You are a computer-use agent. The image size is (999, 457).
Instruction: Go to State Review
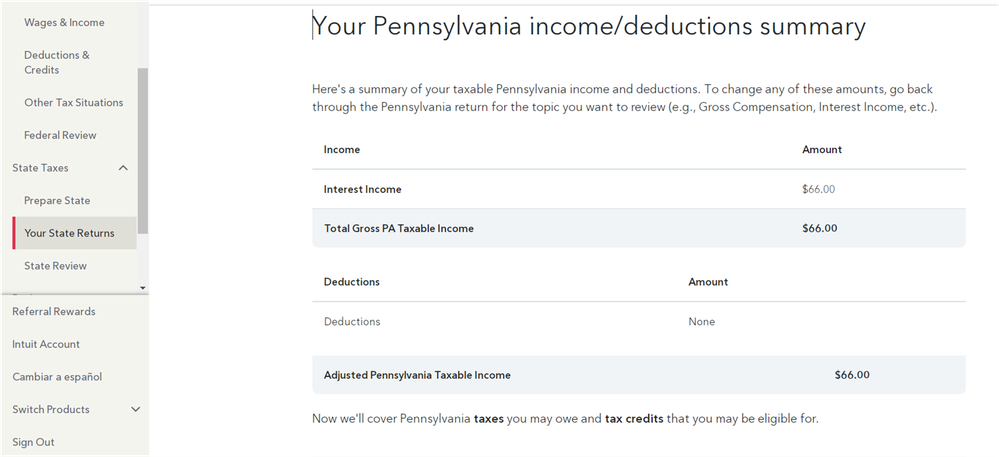55,266
